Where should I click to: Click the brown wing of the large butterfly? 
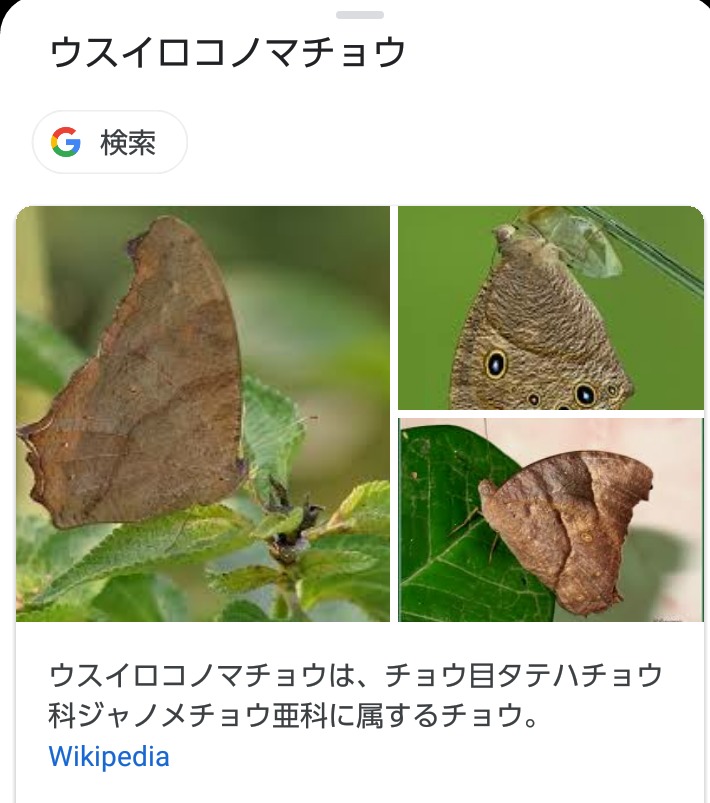pos(136,379)
